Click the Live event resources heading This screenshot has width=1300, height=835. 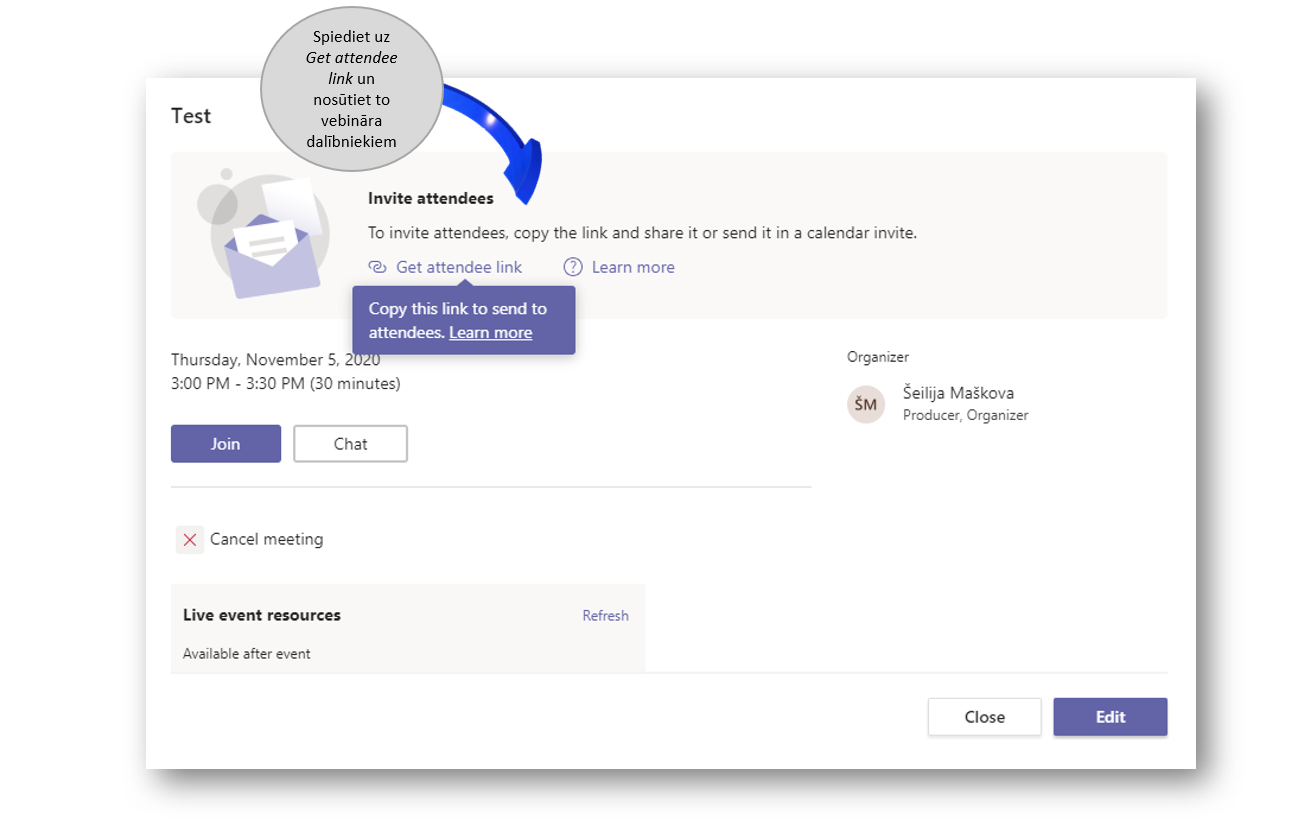coord(262,616)
